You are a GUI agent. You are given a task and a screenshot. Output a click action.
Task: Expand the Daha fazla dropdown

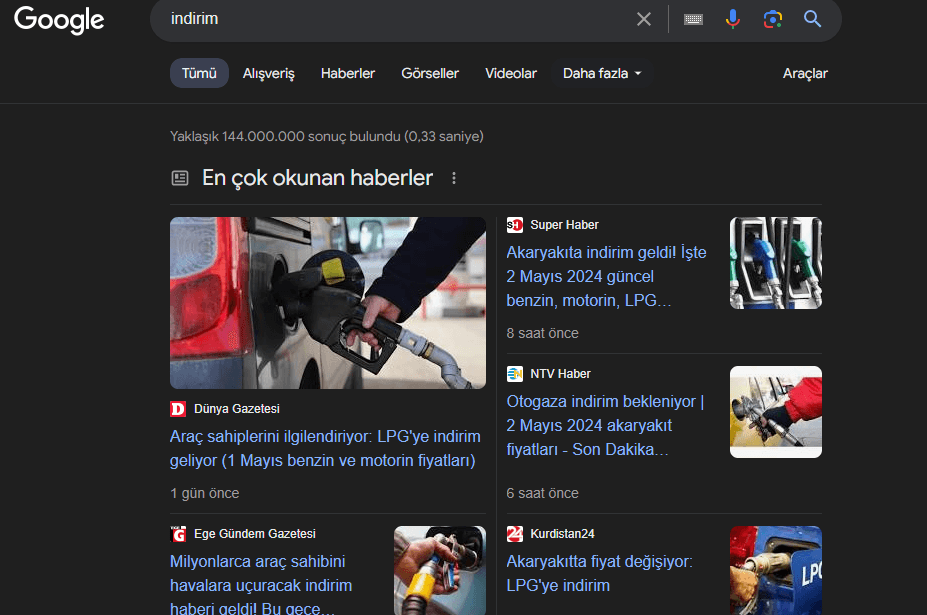(602, 73)
